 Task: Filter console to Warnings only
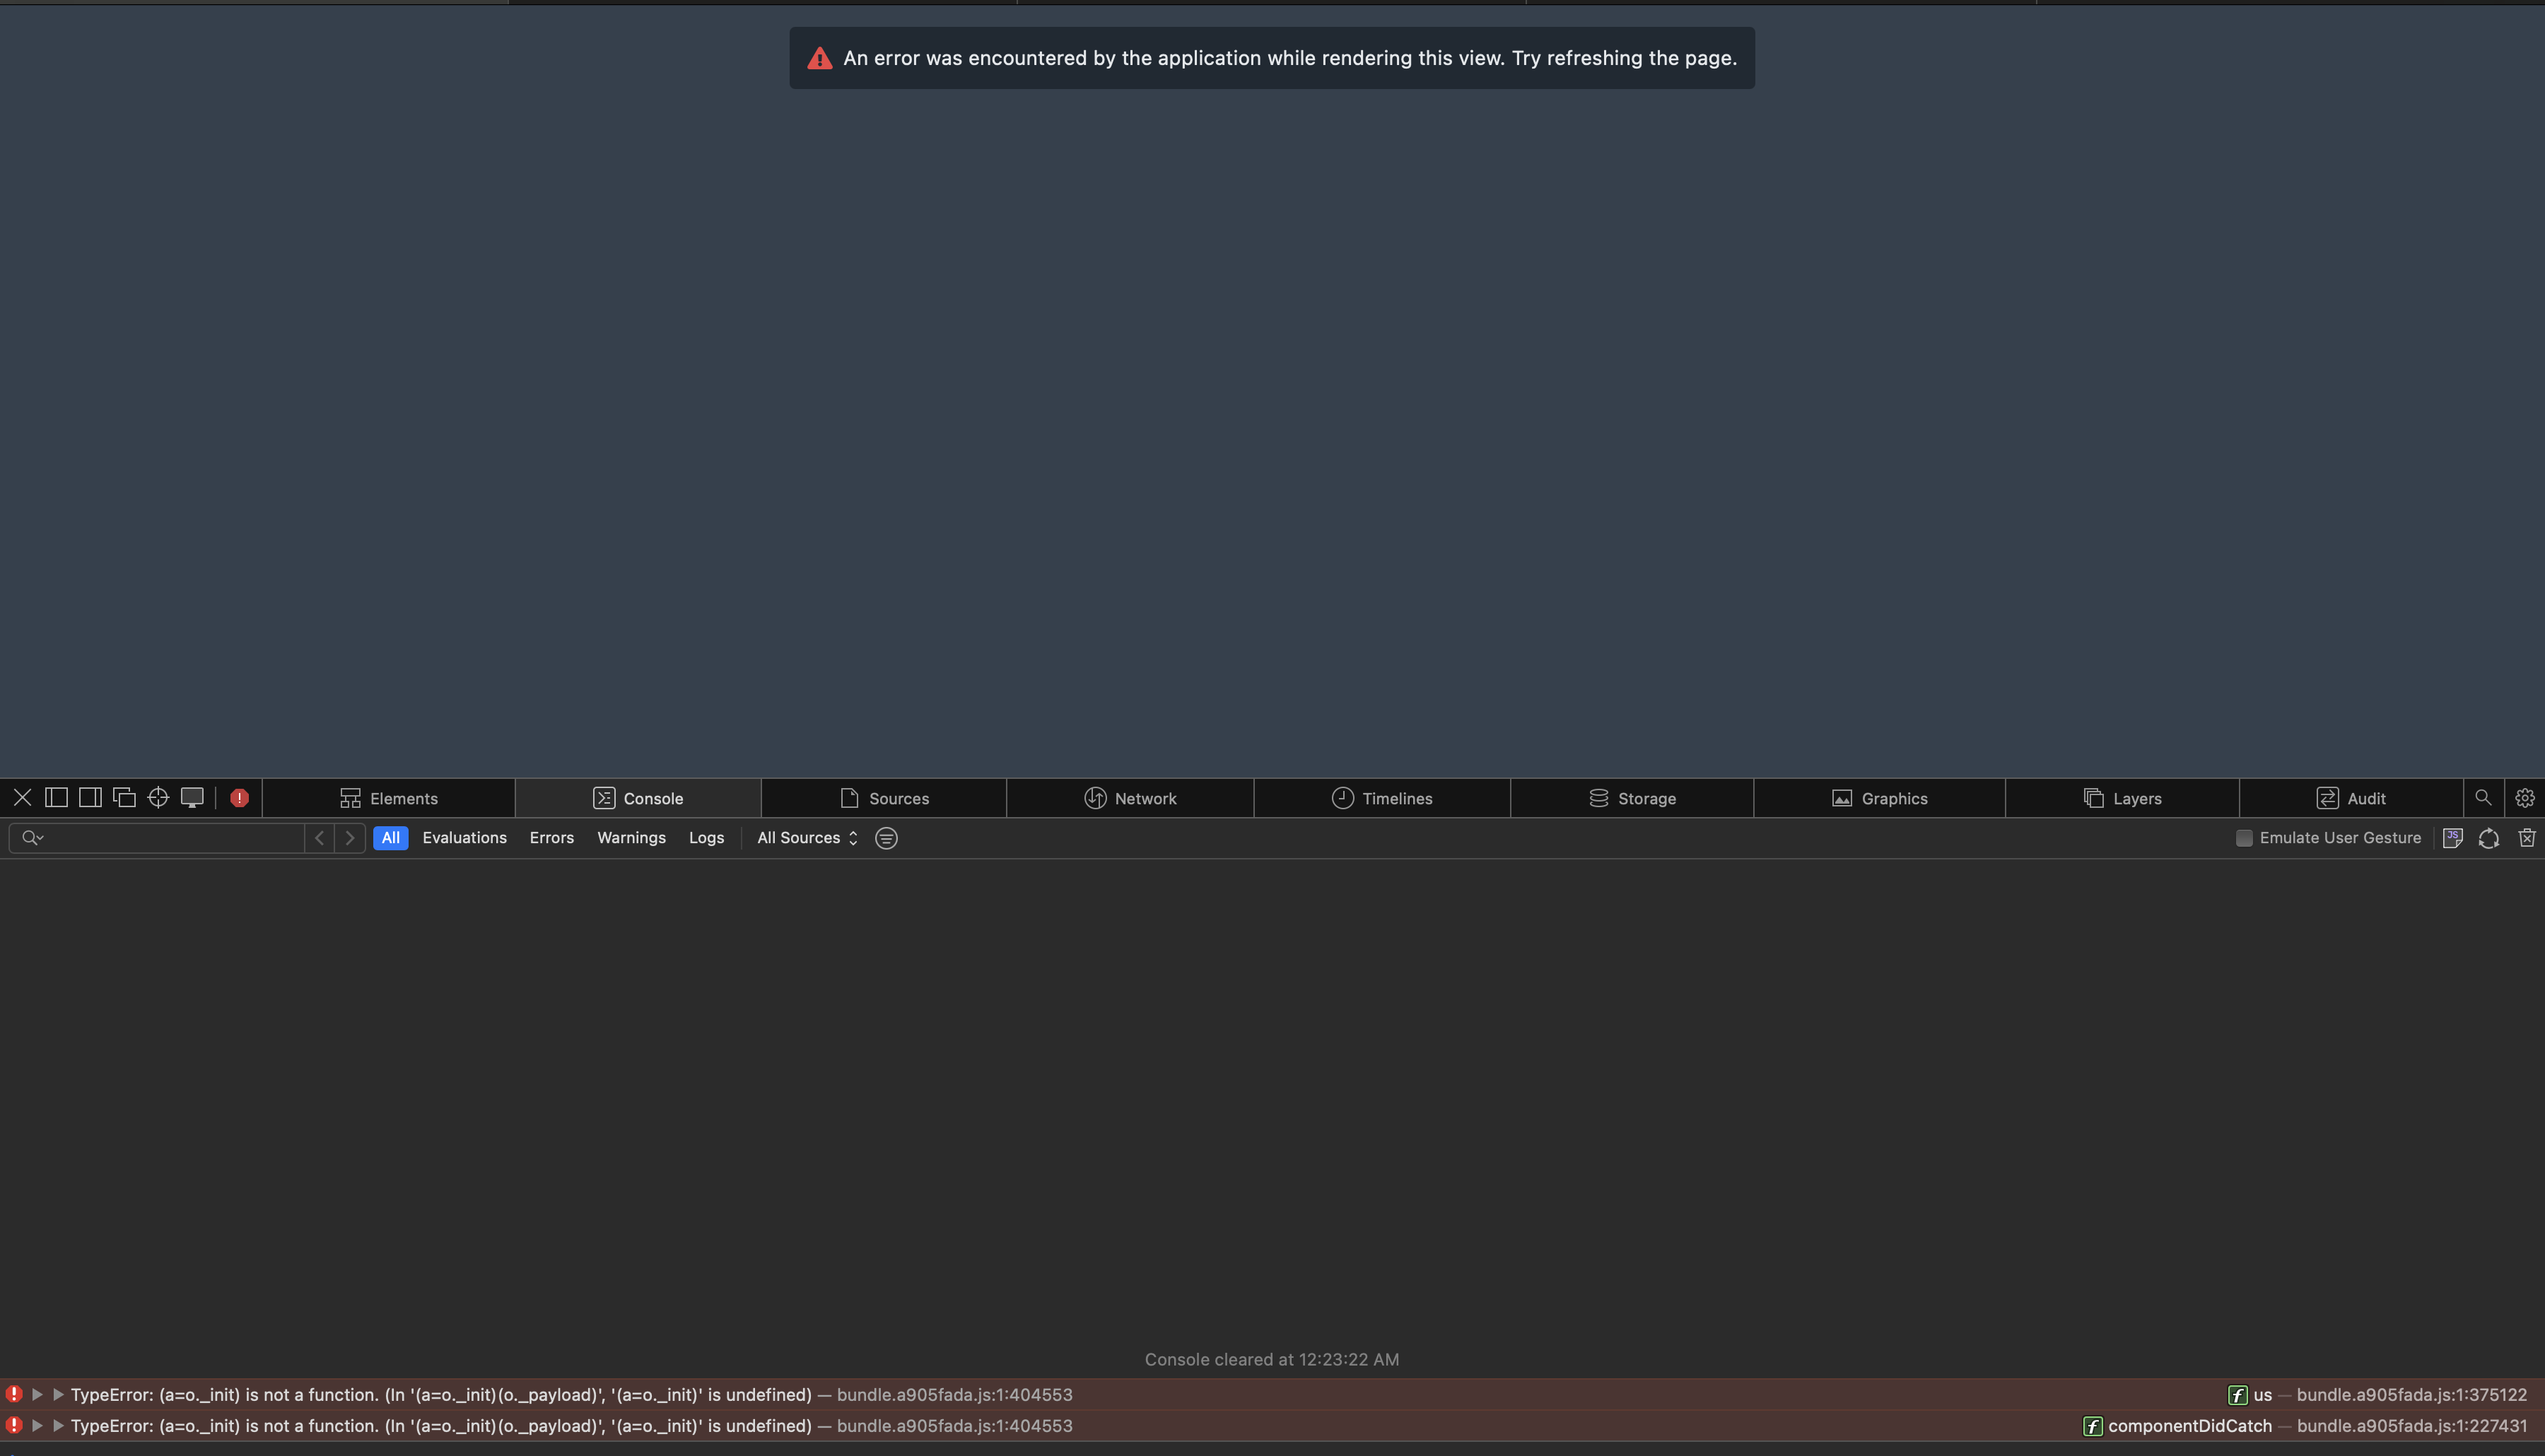tap(631, 838)
